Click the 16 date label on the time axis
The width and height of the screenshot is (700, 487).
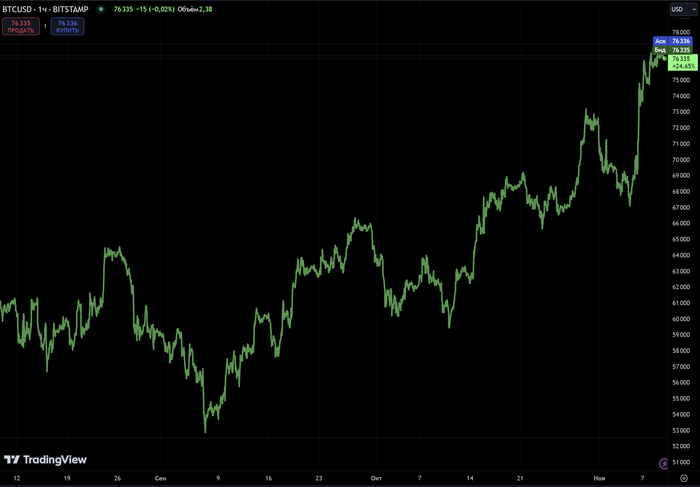(x=268, y=478)
